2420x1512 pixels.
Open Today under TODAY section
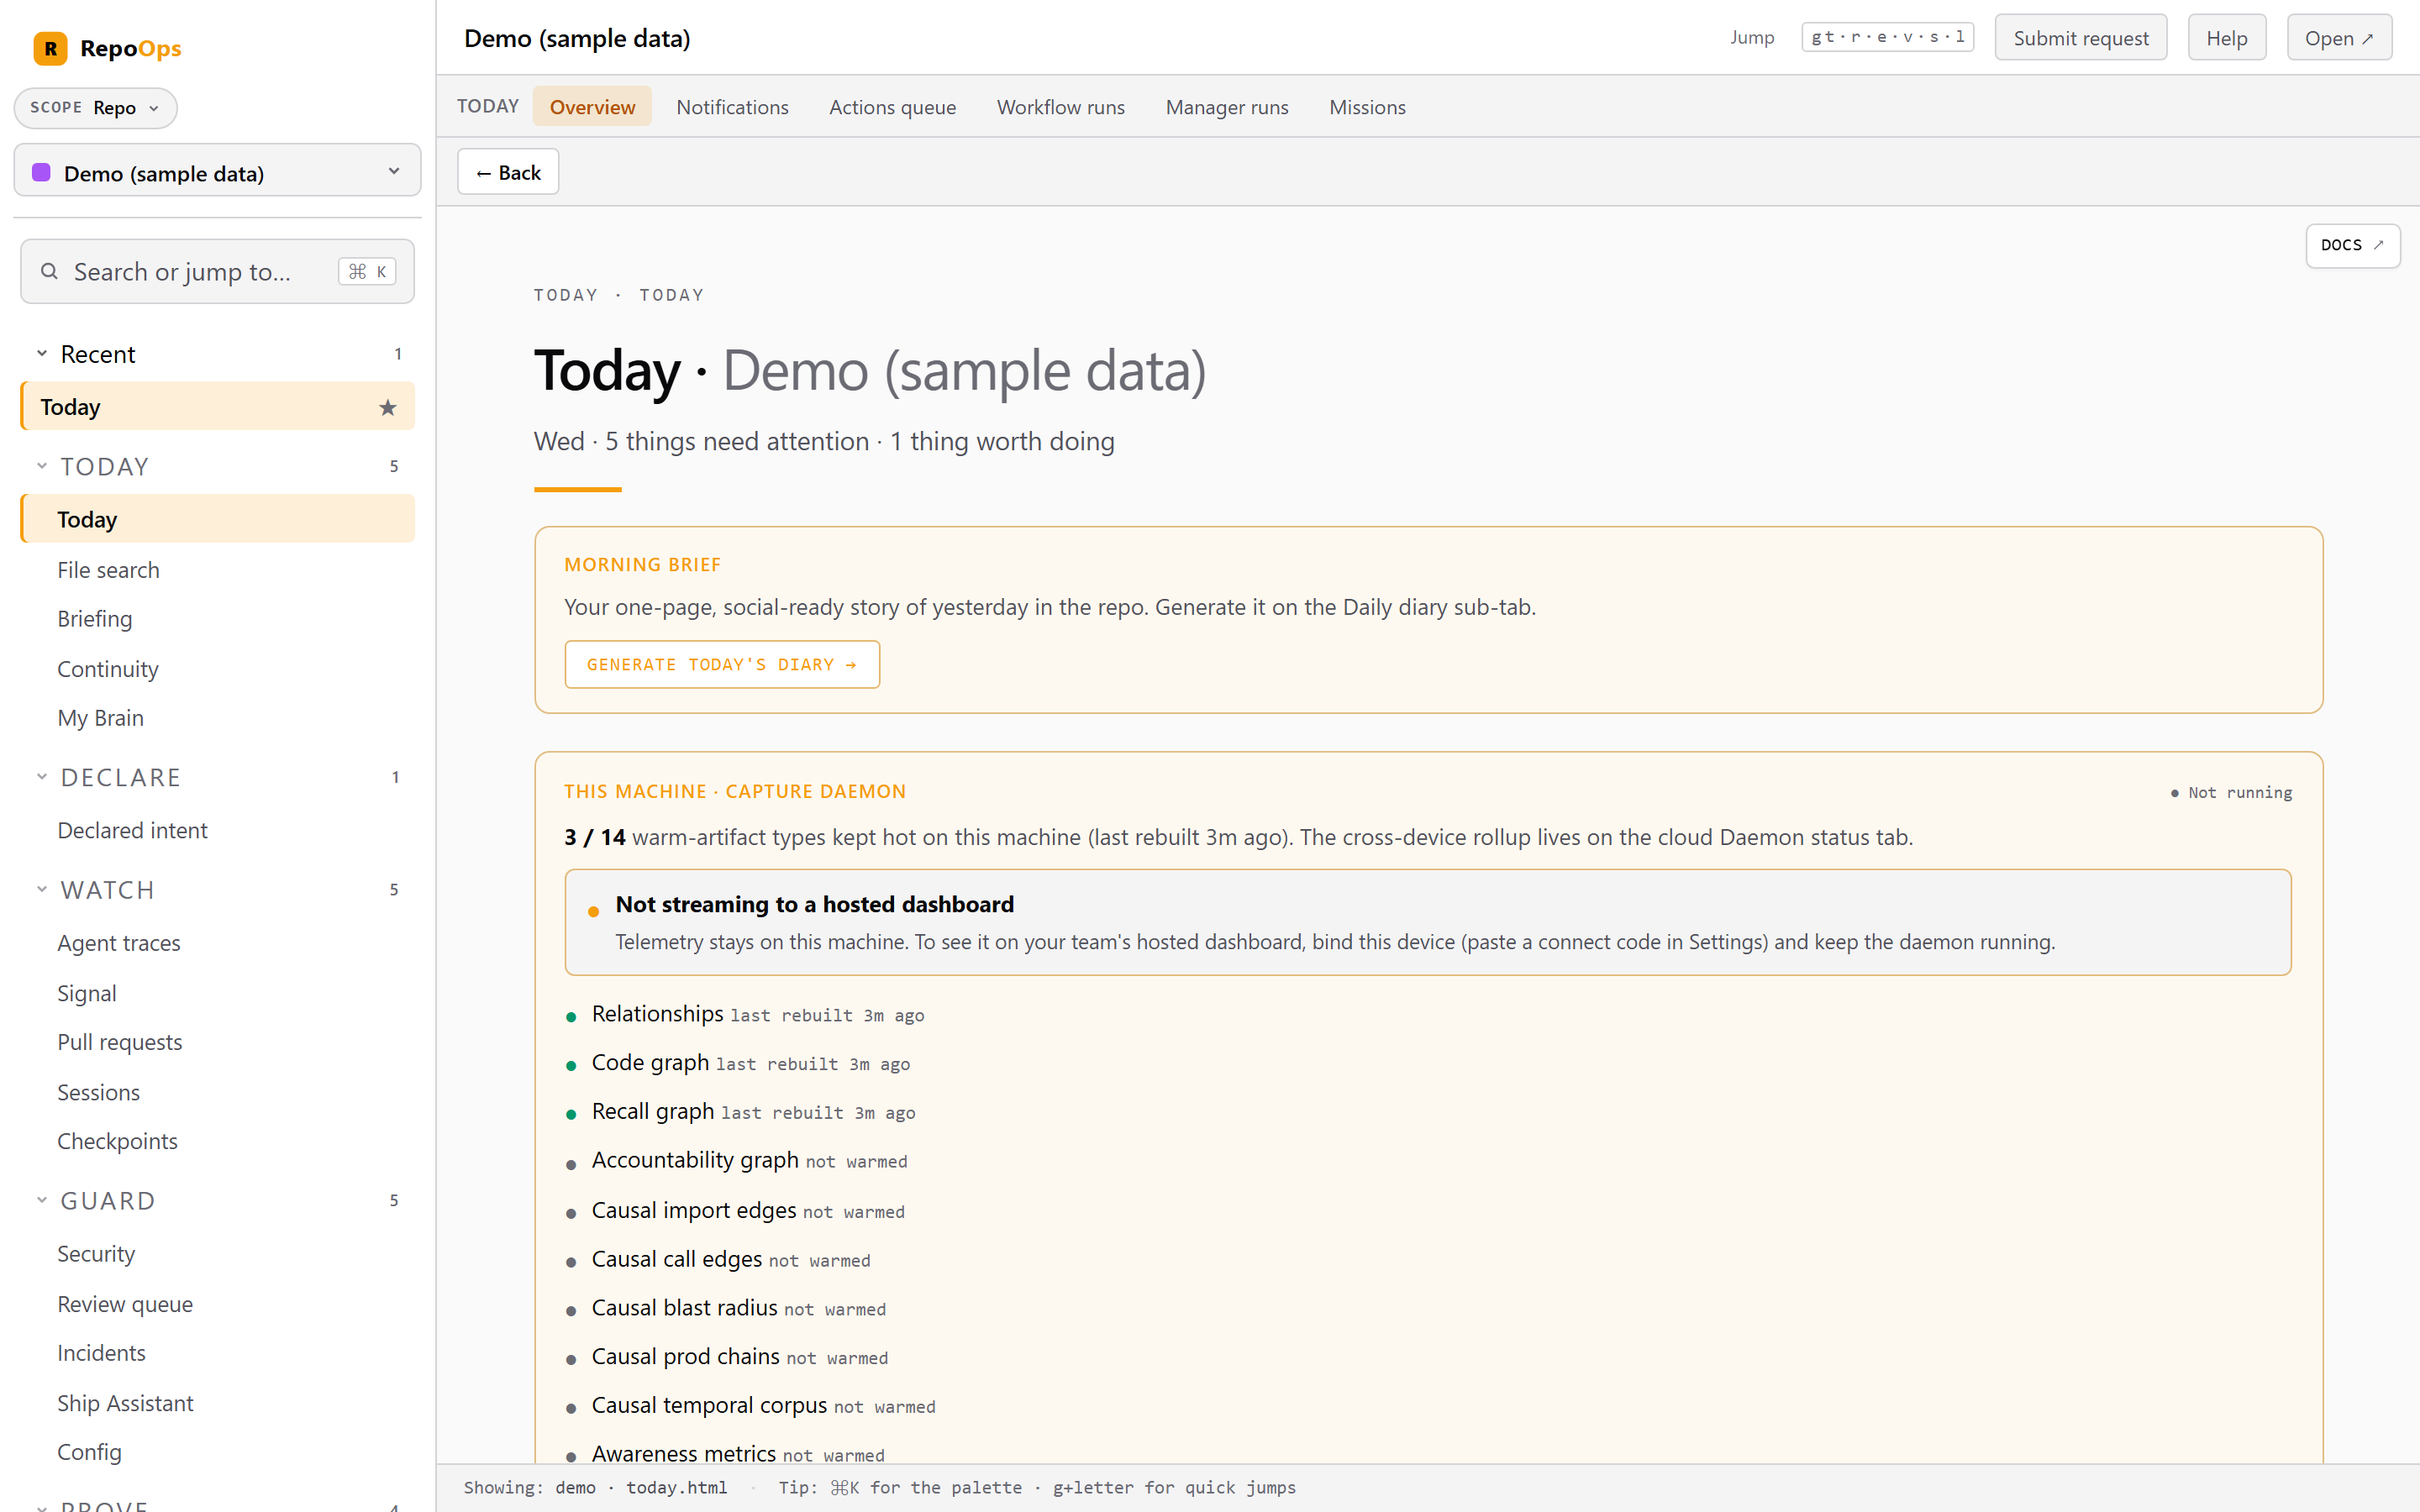217,519
